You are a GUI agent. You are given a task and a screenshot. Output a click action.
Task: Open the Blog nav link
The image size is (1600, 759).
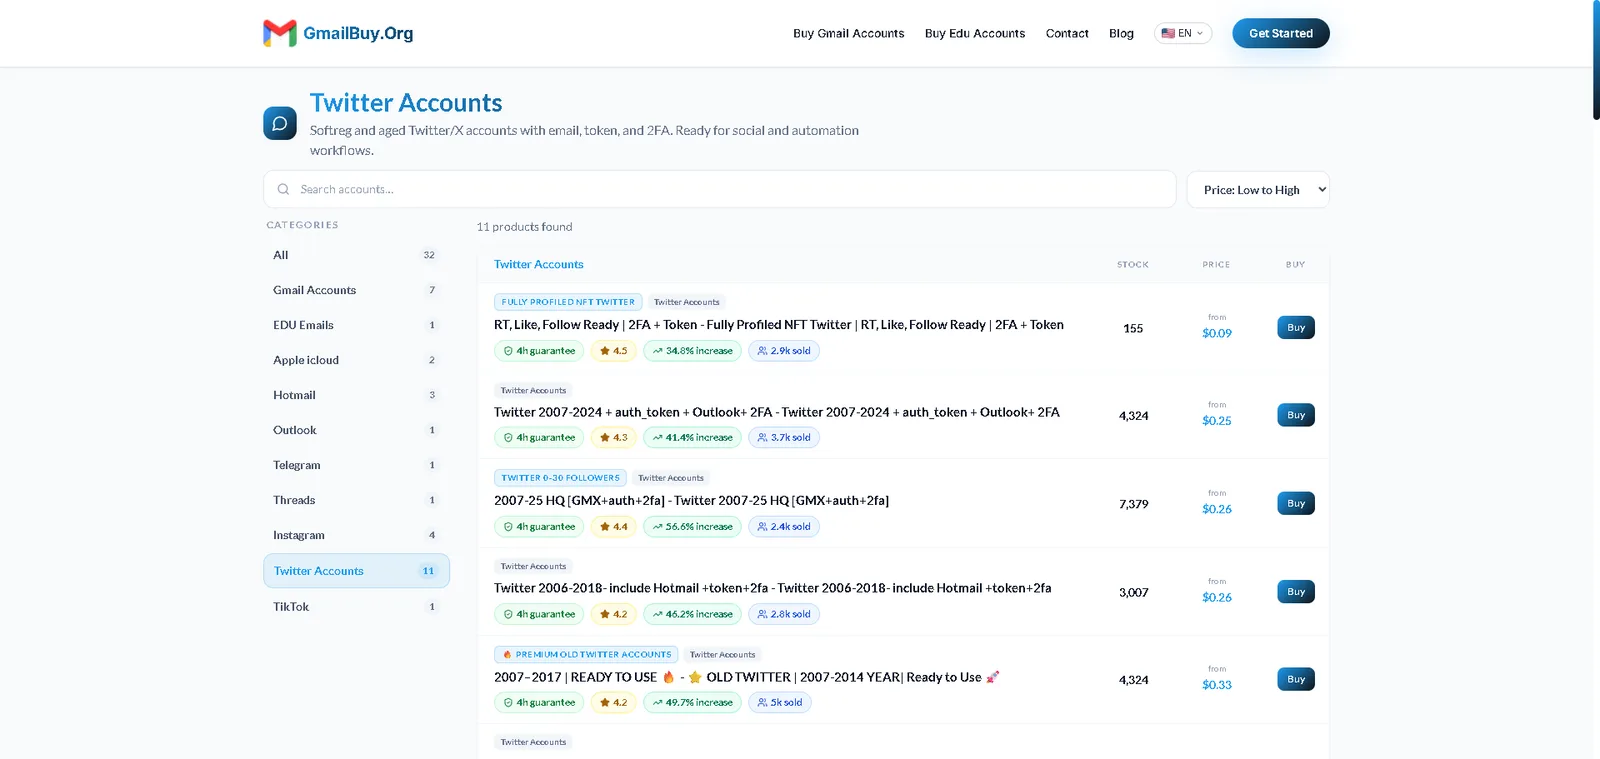tap(1121, 33)
